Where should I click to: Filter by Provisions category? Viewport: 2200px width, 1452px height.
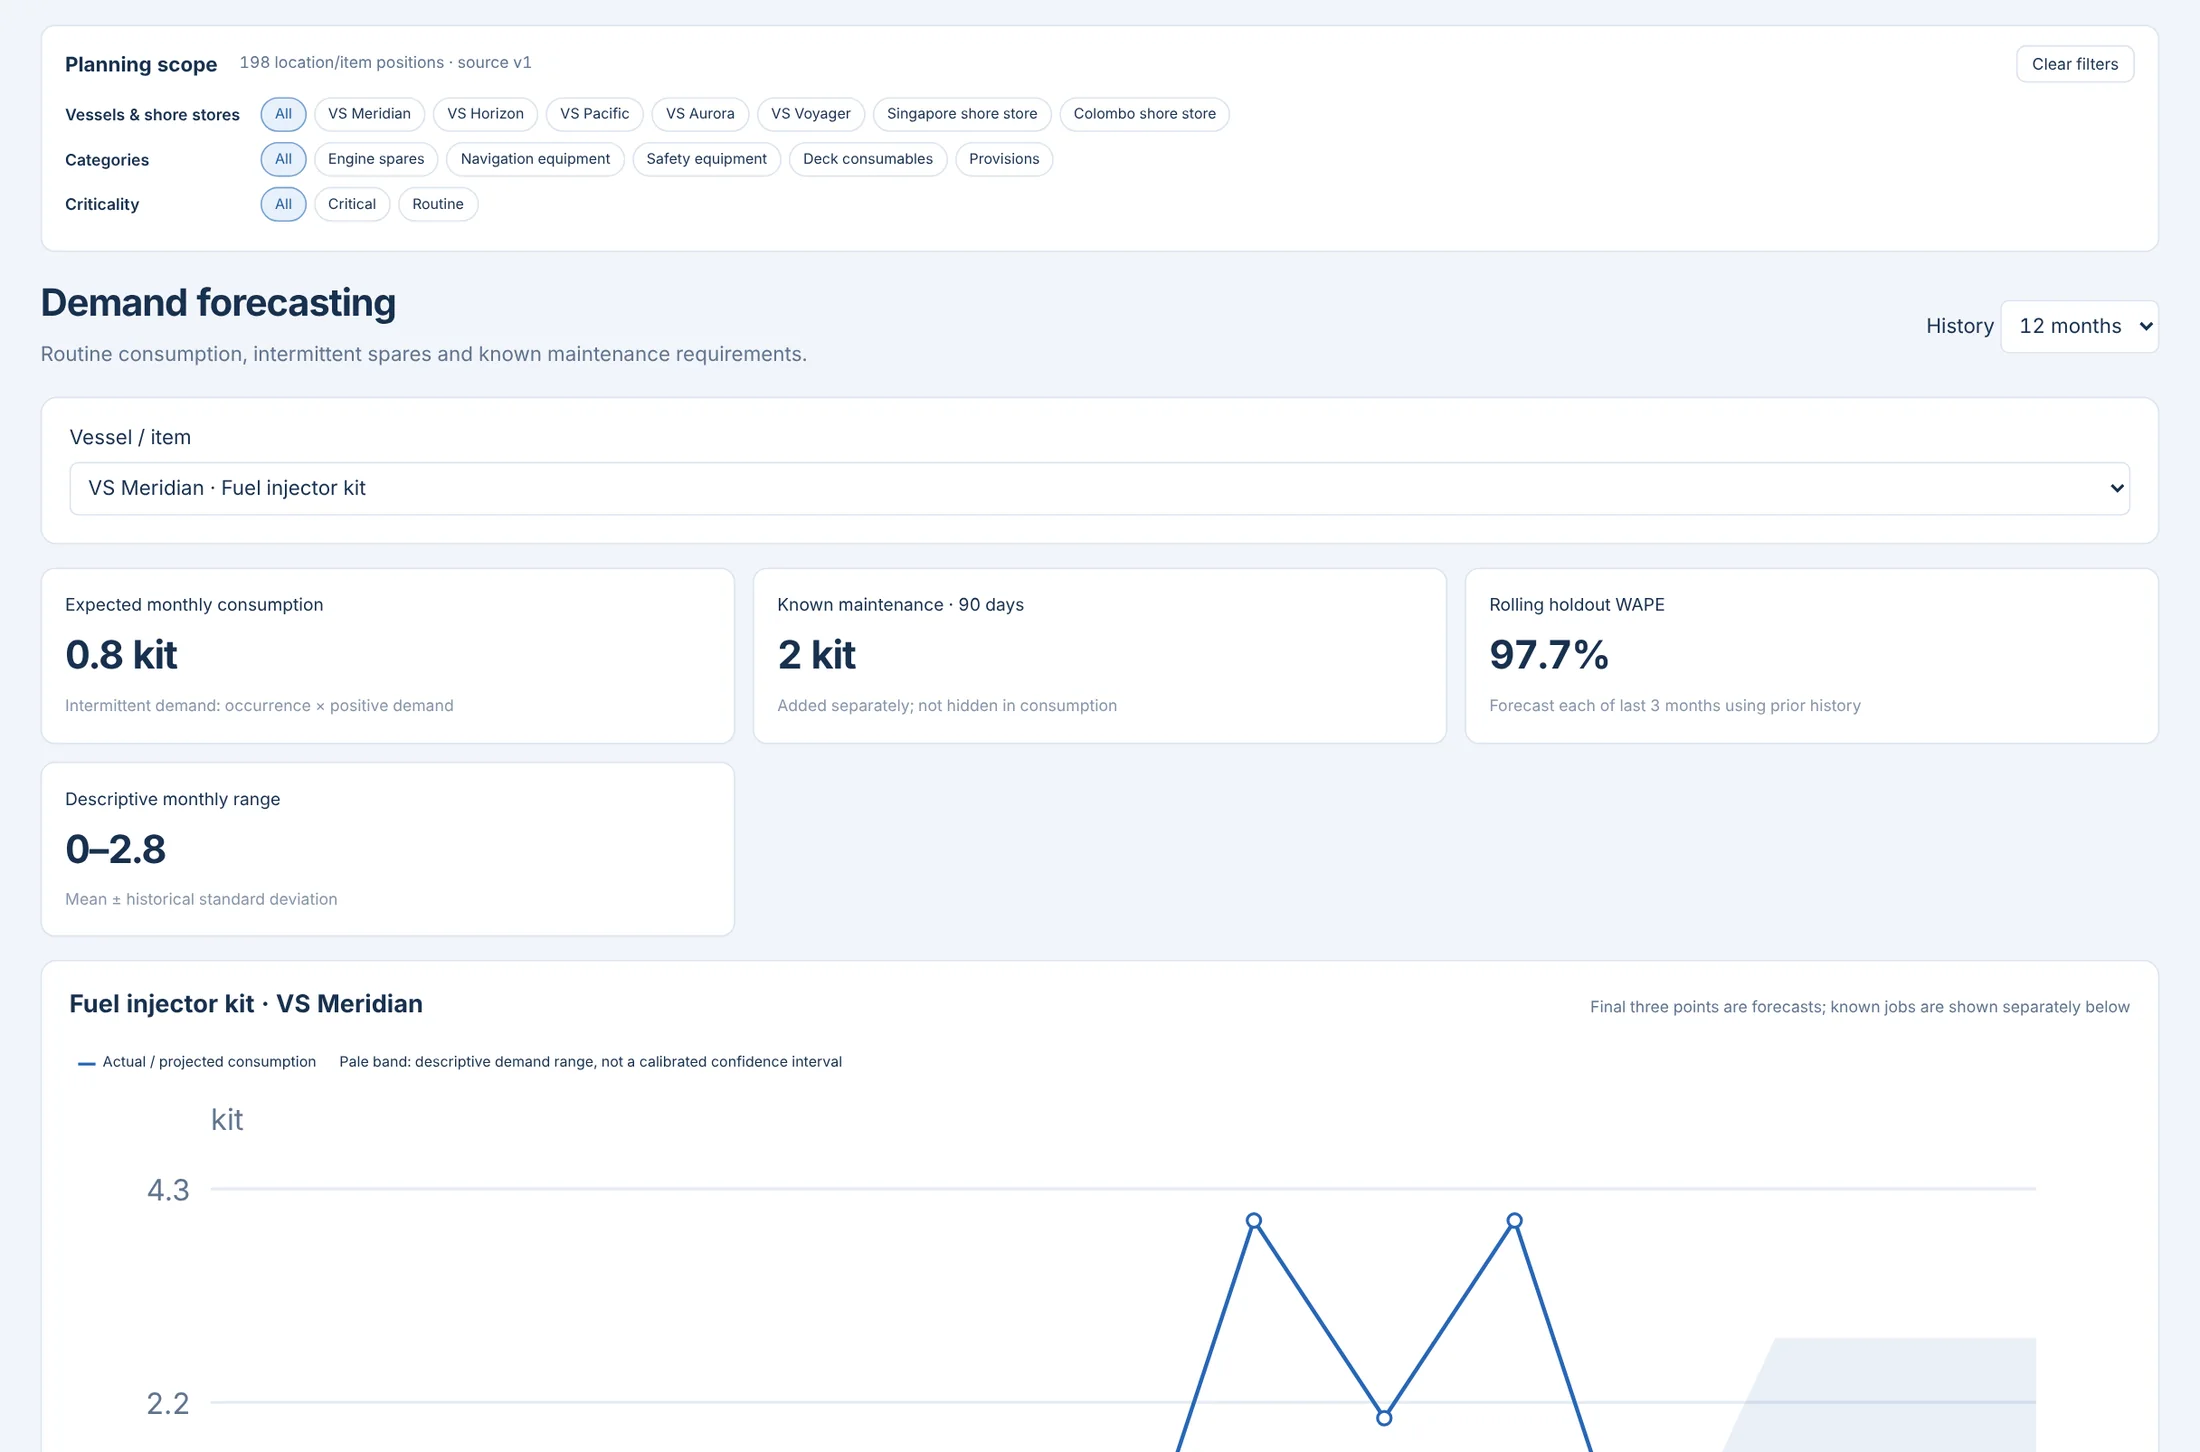[x=1004, y=159]
